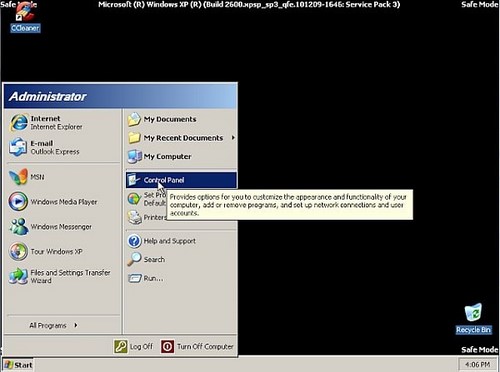Screen dimensions: 500x372
Task: Open the Search text entry
Action: (154, 259)
